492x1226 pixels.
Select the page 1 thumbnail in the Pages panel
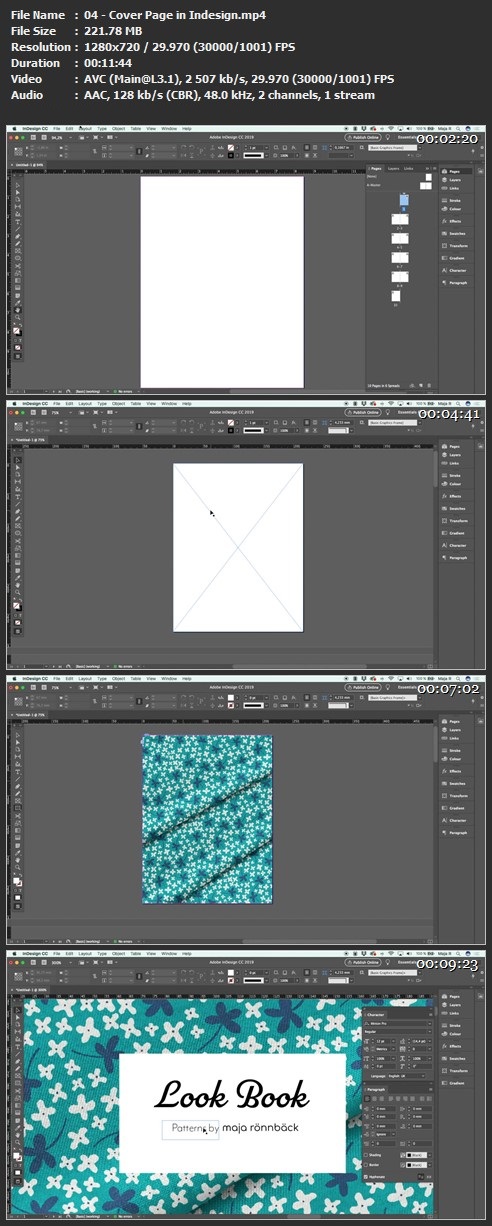point(404,201)
